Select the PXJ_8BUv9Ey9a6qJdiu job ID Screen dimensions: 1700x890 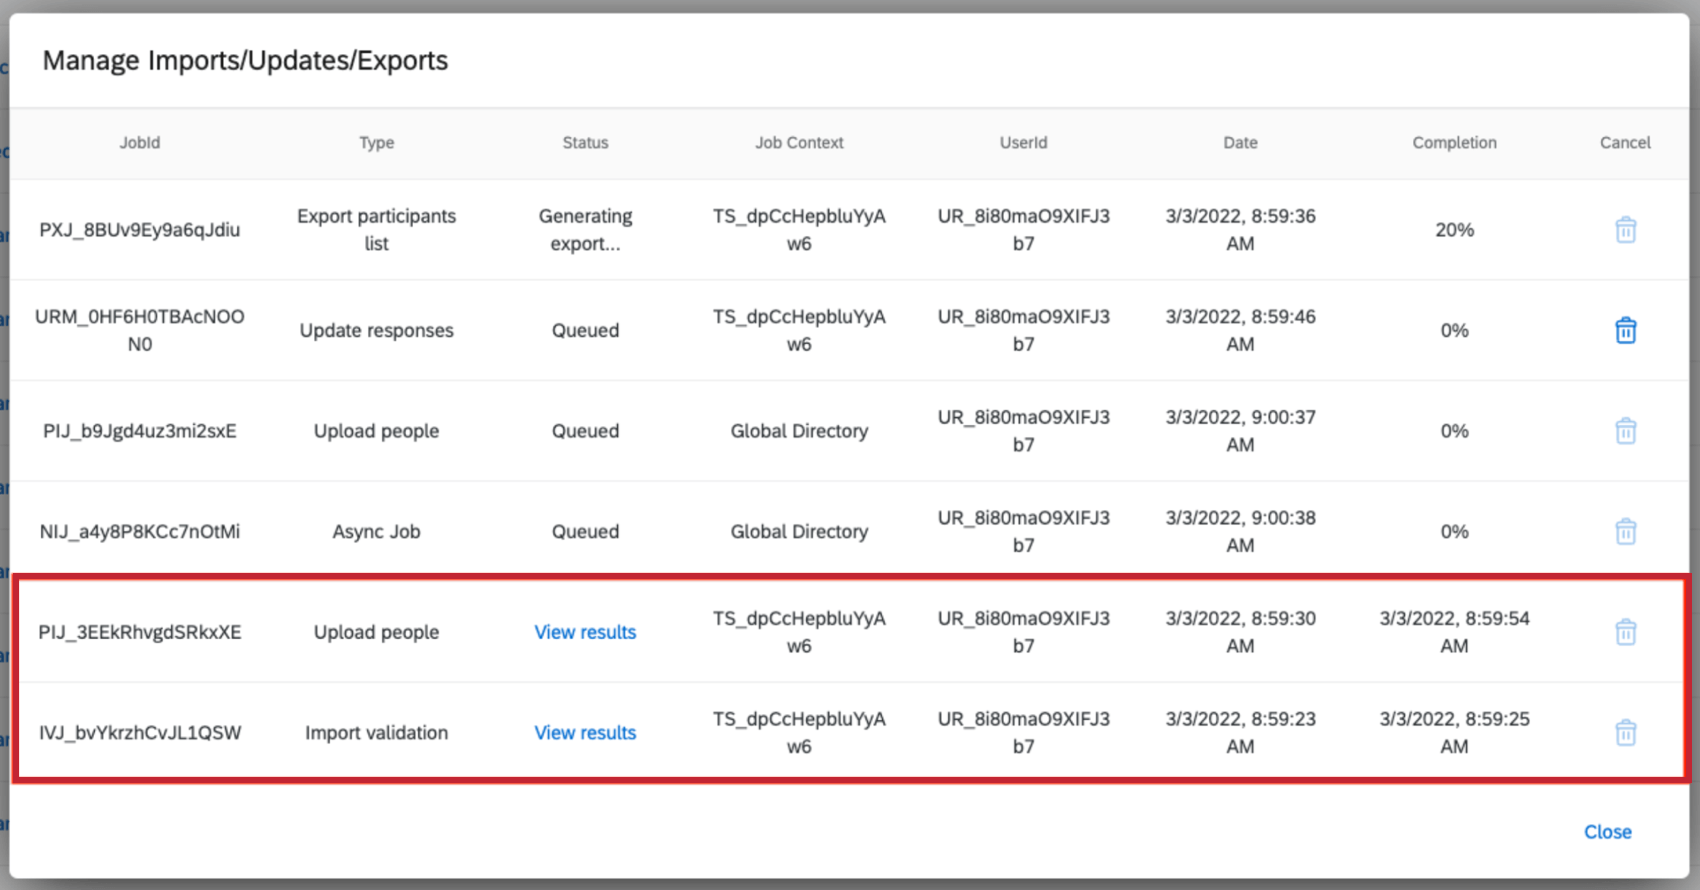point(140,230)
